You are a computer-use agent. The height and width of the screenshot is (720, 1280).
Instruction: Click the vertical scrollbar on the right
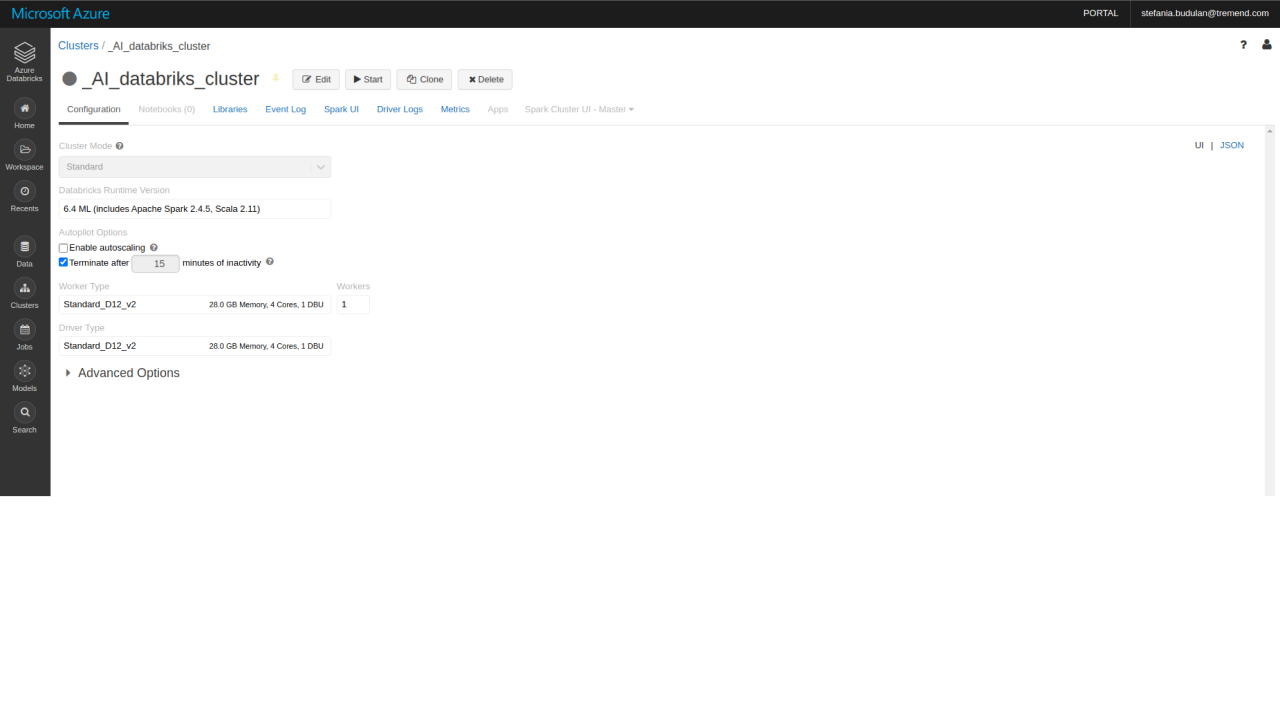pos(1270,310)
